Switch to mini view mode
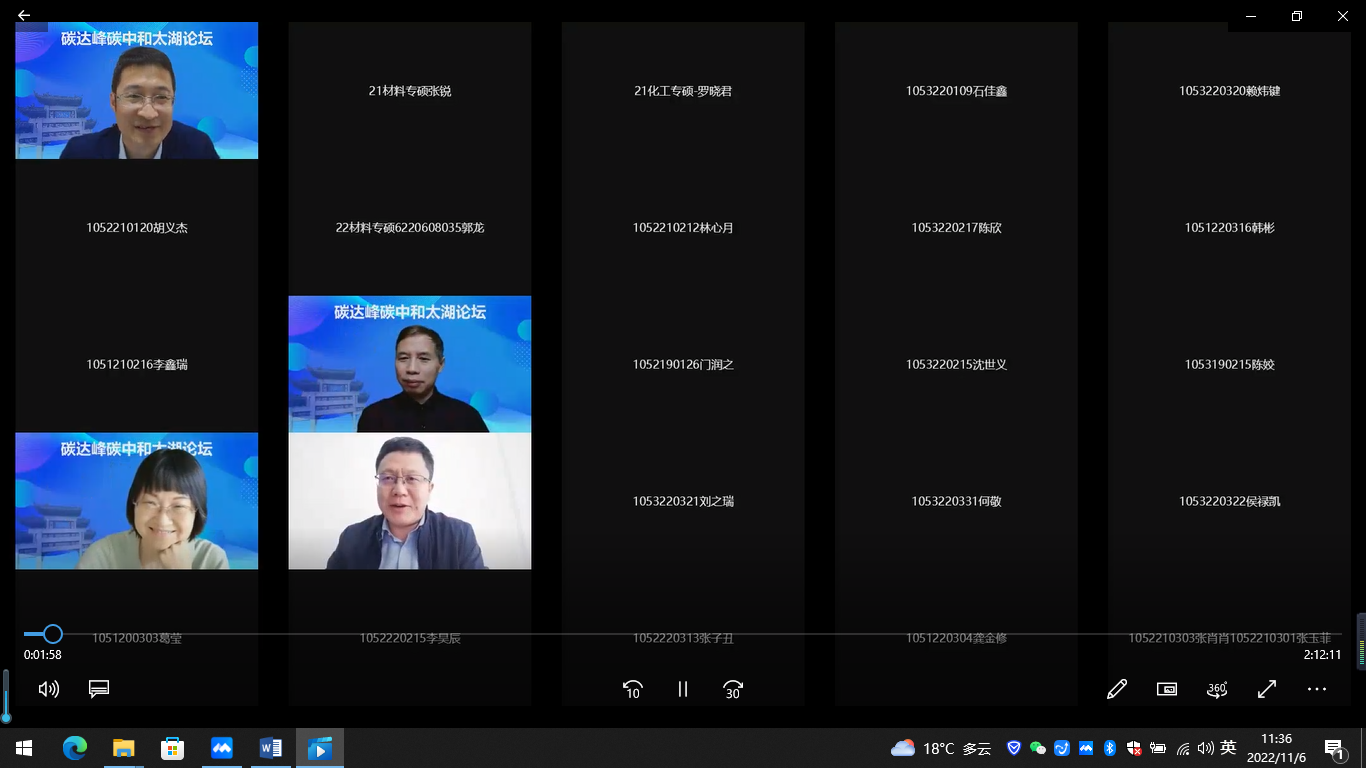This screenshot has height=768, width=1366. coord(1167,689)
